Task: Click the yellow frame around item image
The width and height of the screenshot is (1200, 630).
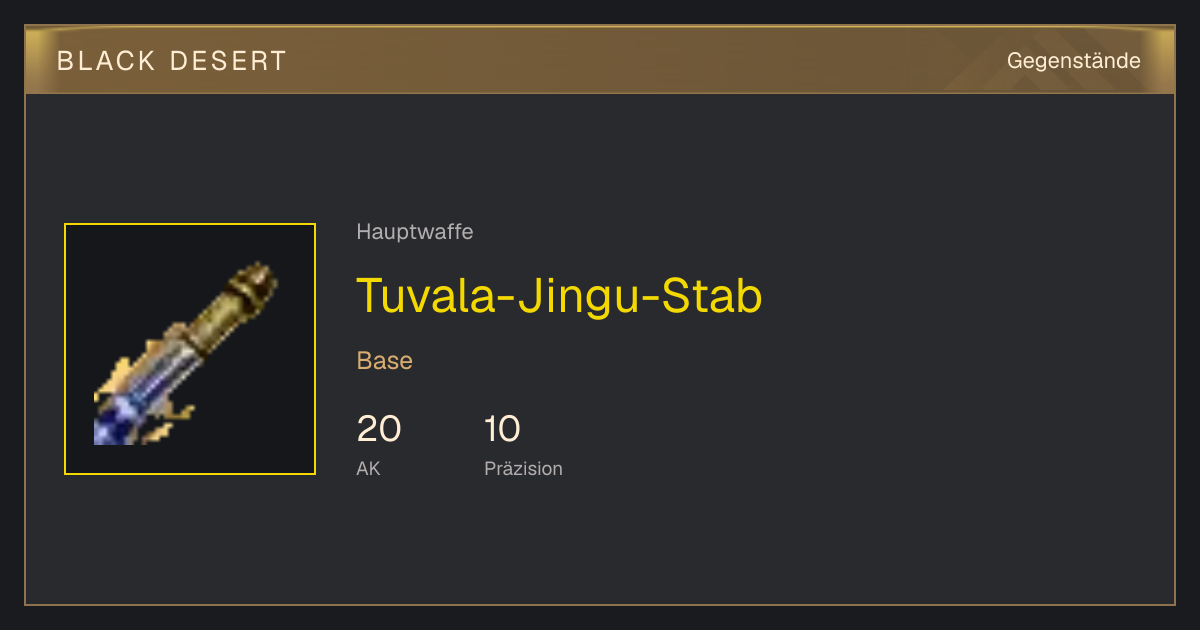Action: (x=190, y=225)
